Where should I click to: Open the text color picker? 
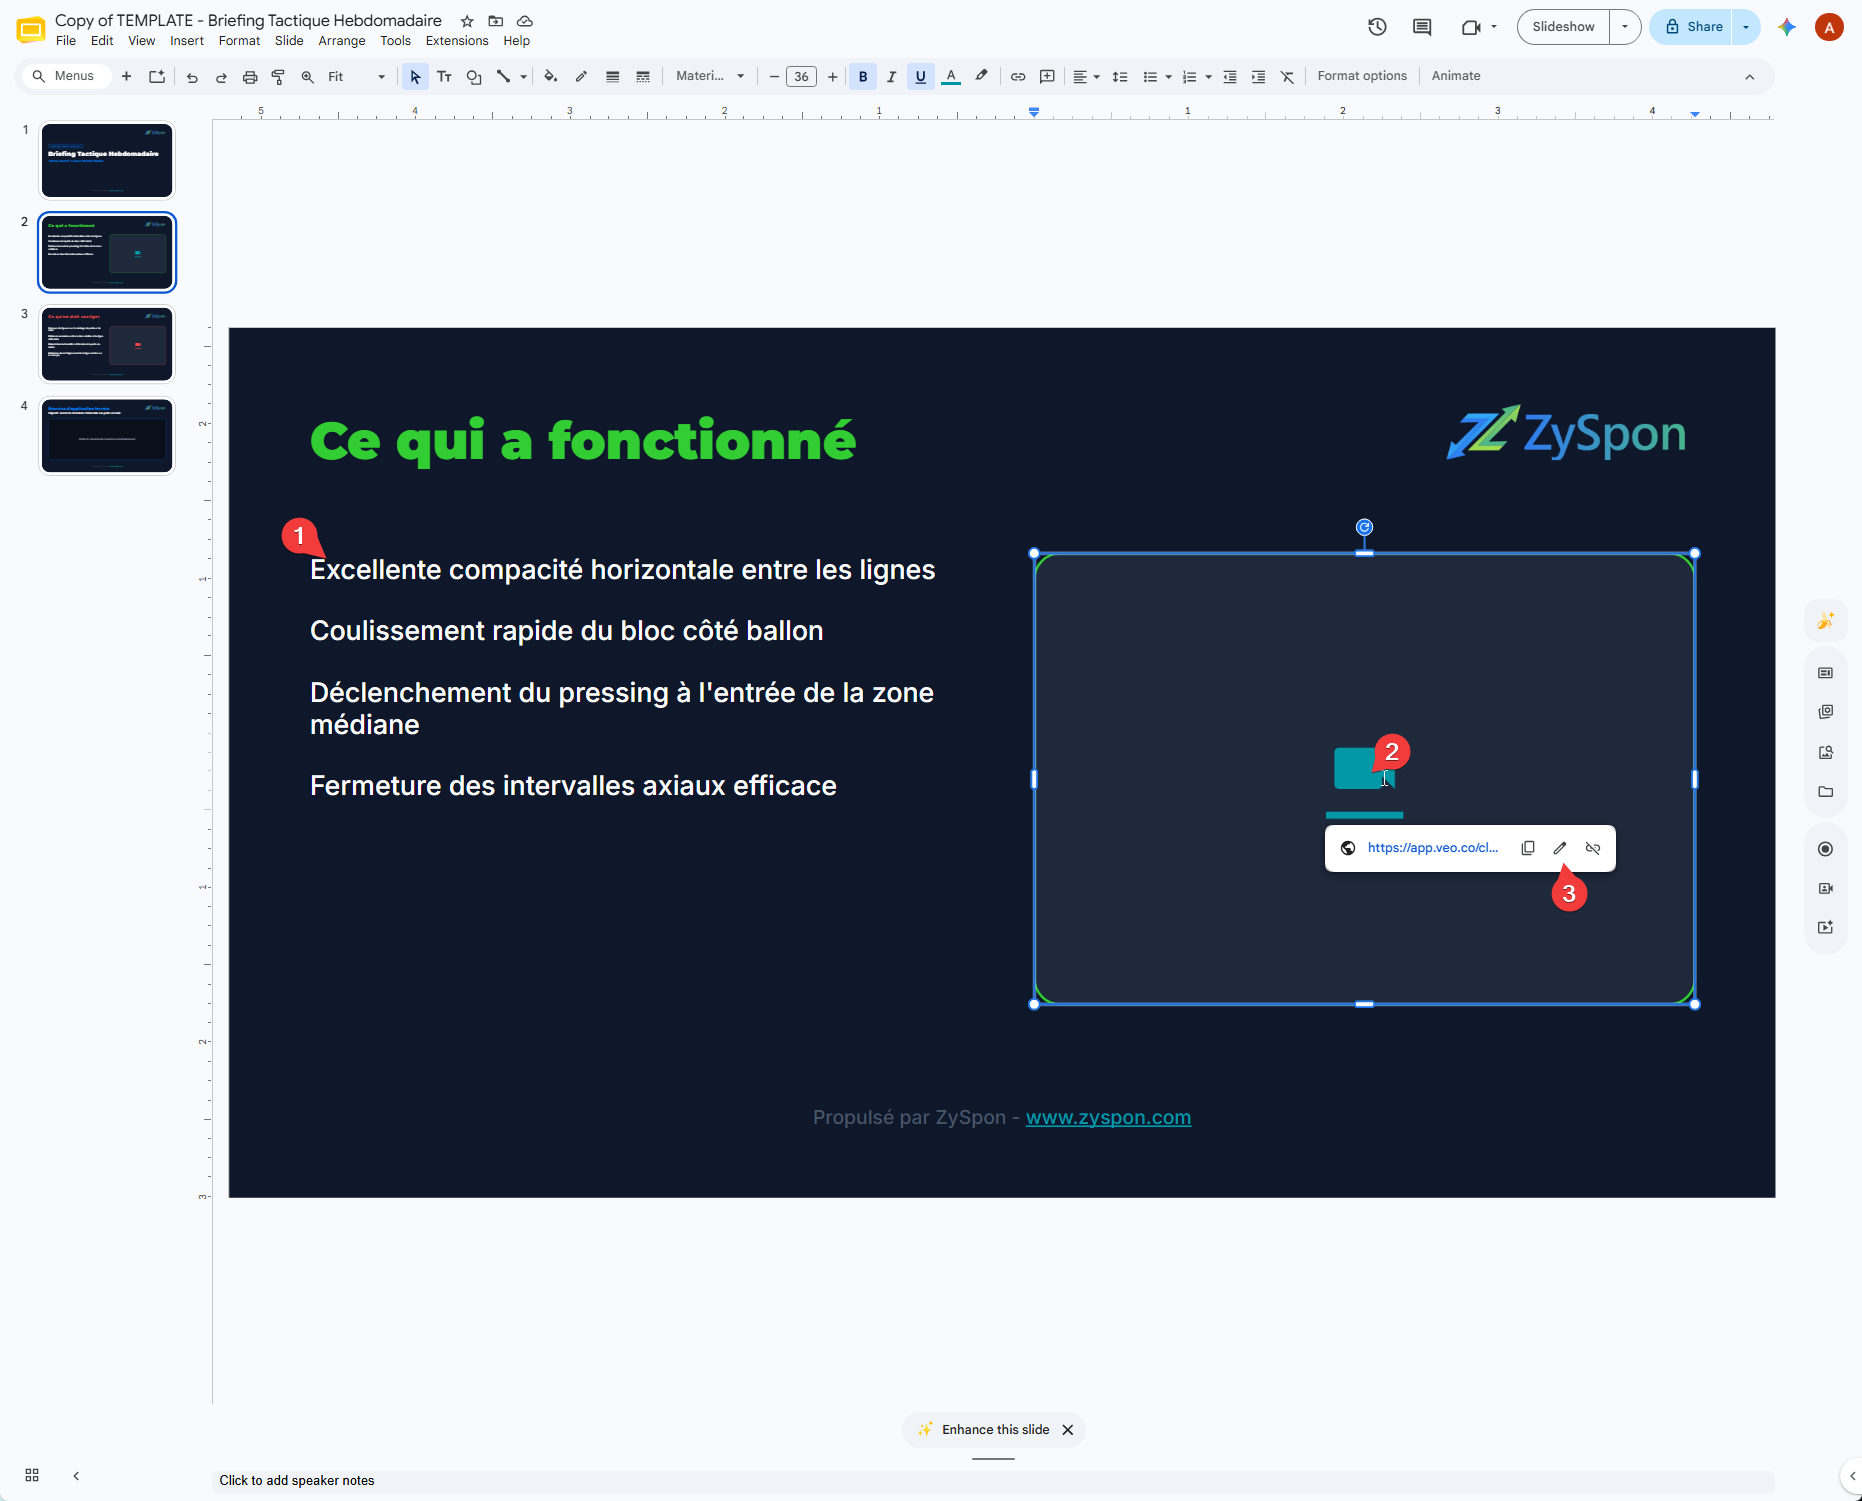tap(951, 77)
